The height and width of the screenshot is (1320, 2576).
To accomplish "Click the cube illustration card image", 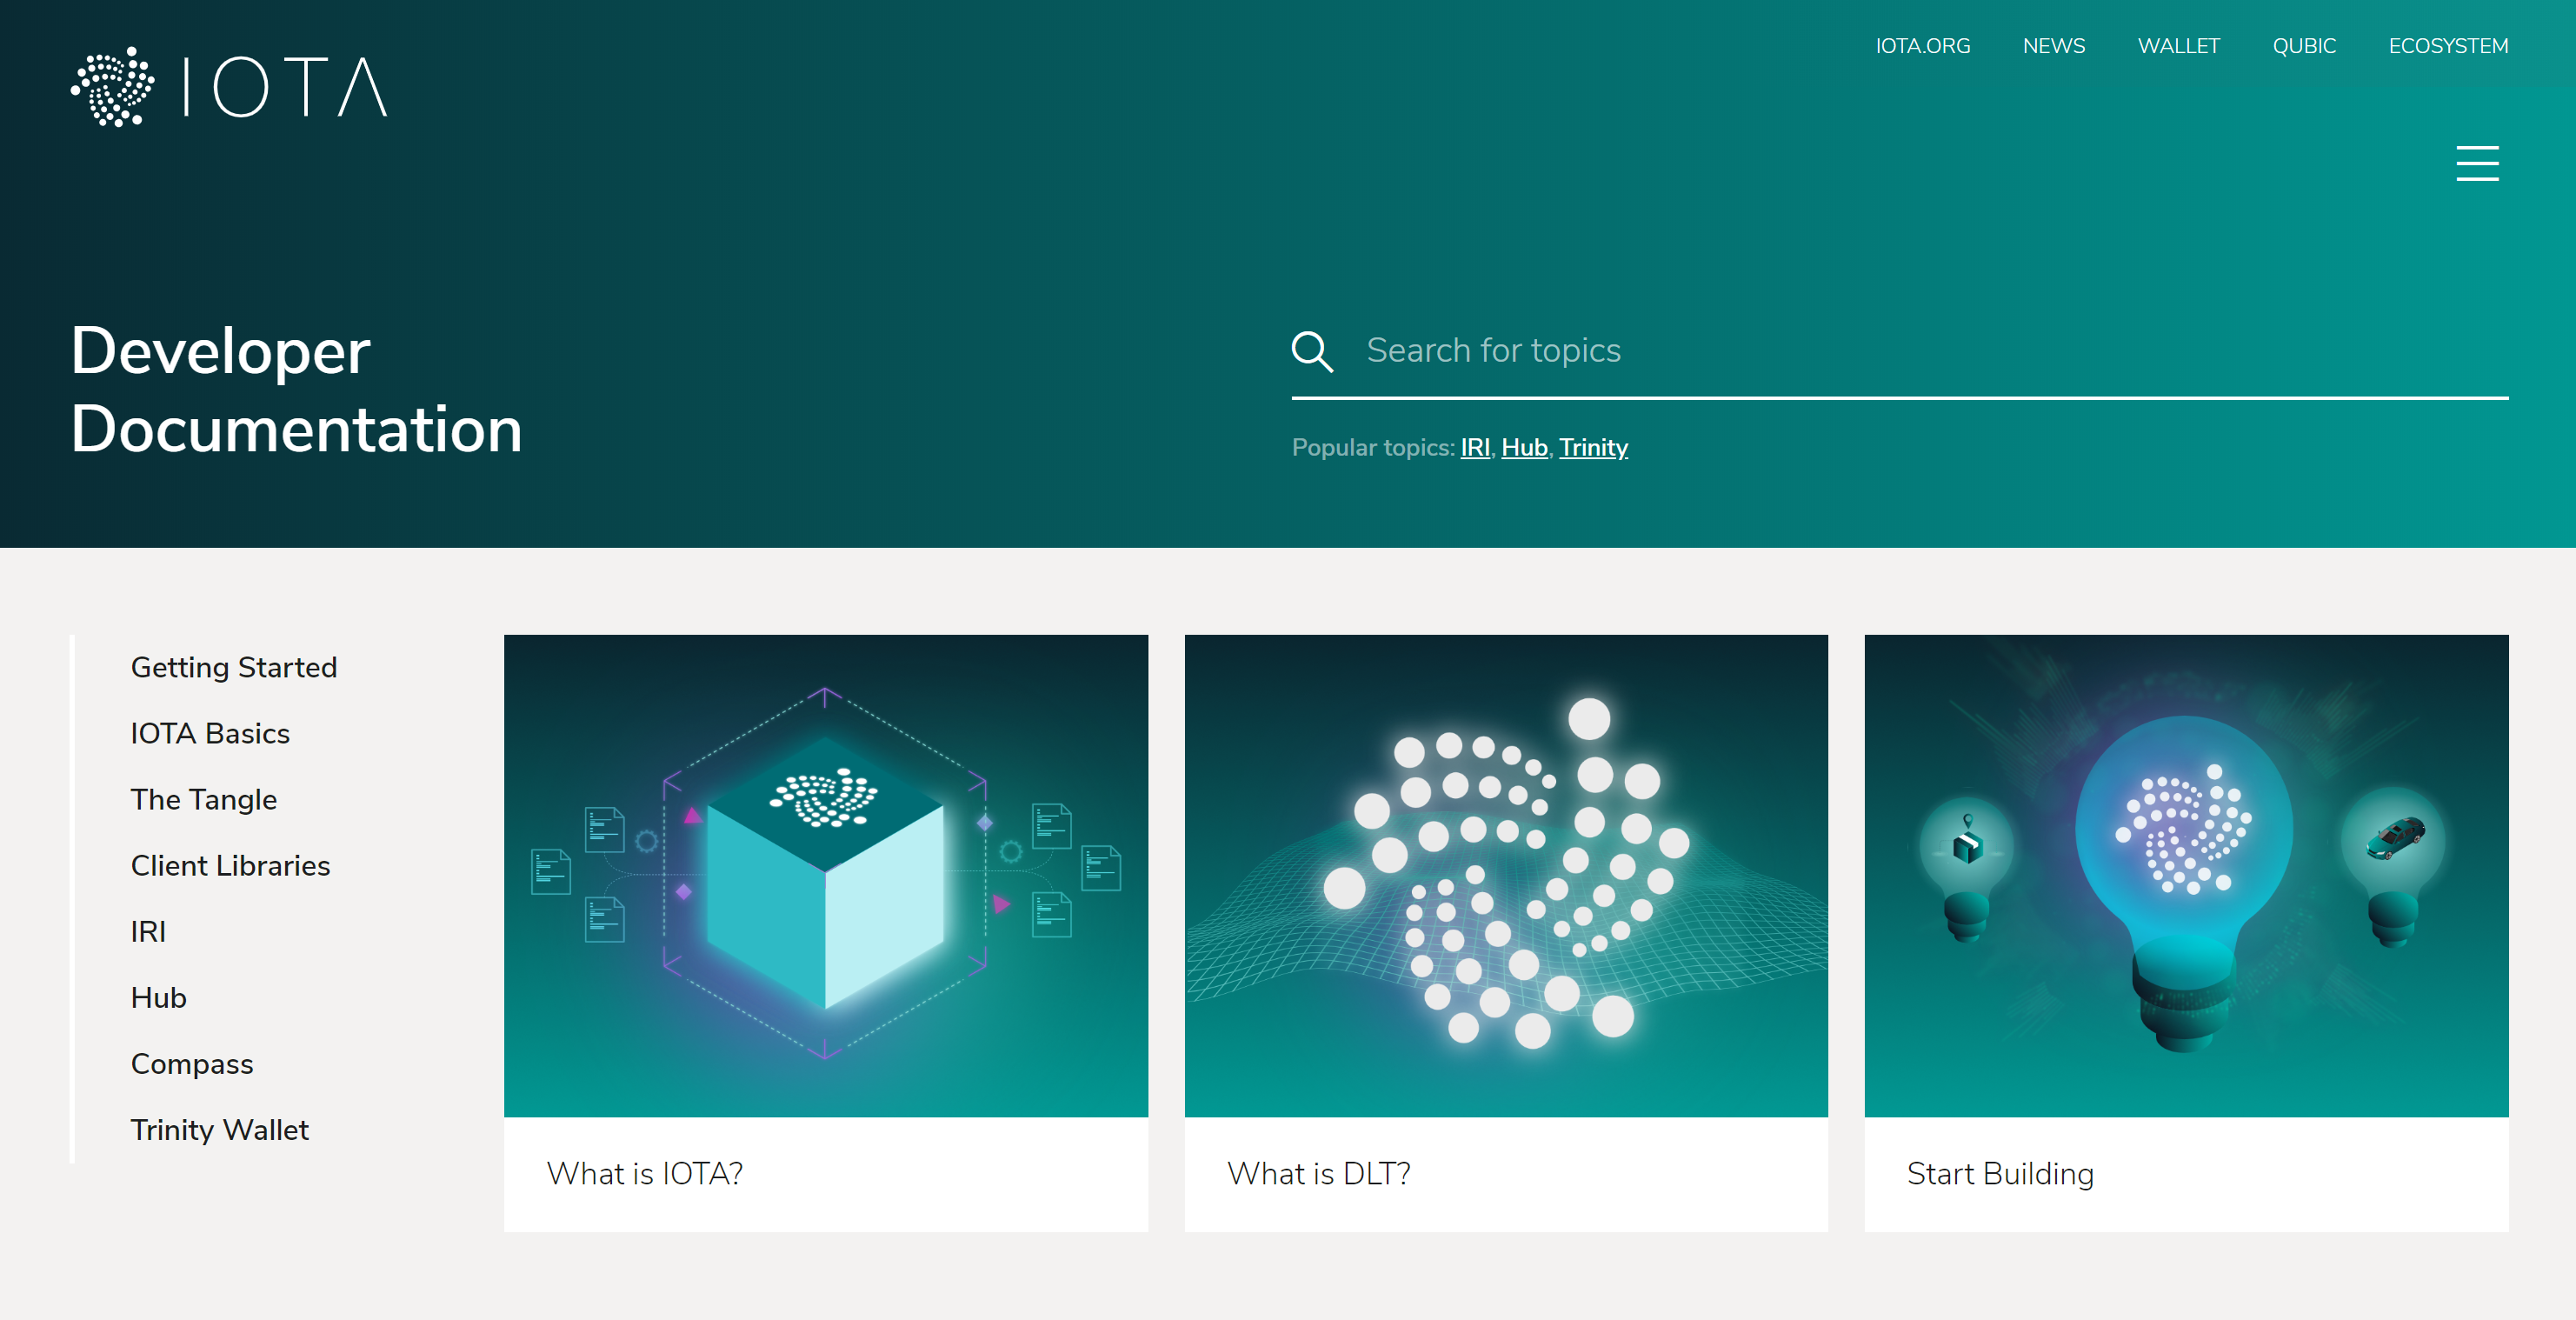I will coord(825,875).
